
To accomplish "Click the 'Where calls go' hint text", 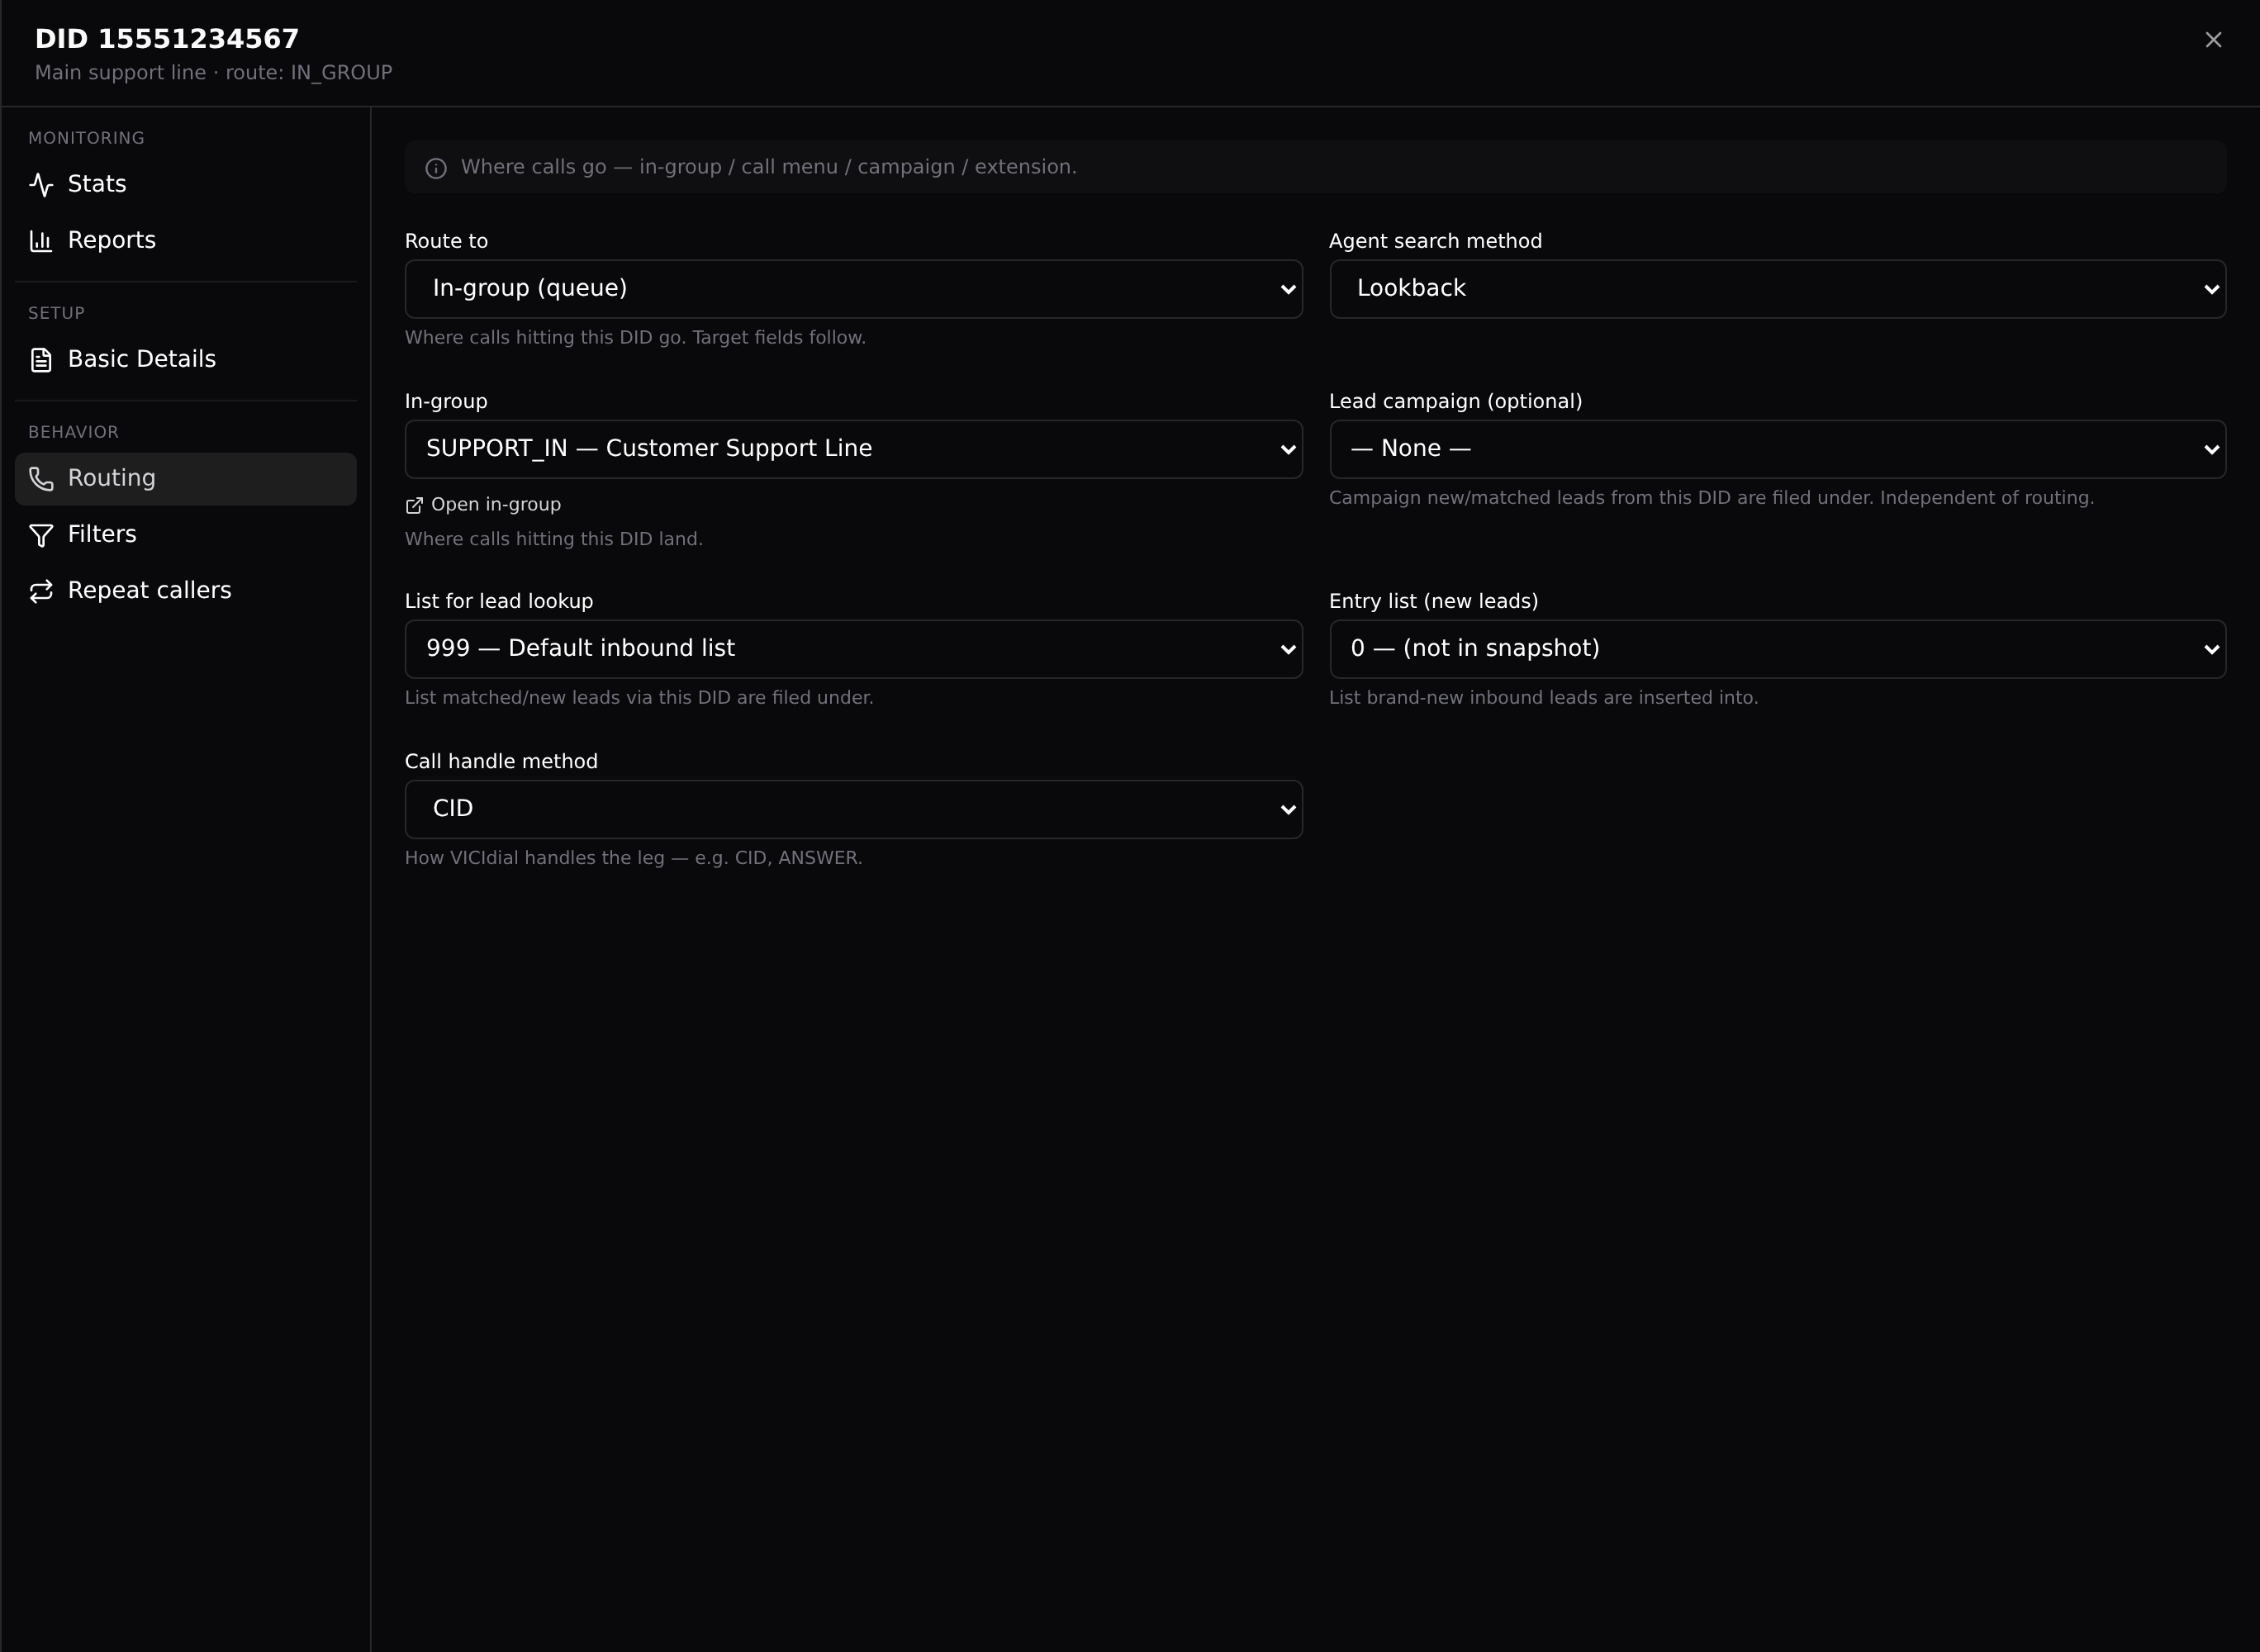I will point(768,167).
